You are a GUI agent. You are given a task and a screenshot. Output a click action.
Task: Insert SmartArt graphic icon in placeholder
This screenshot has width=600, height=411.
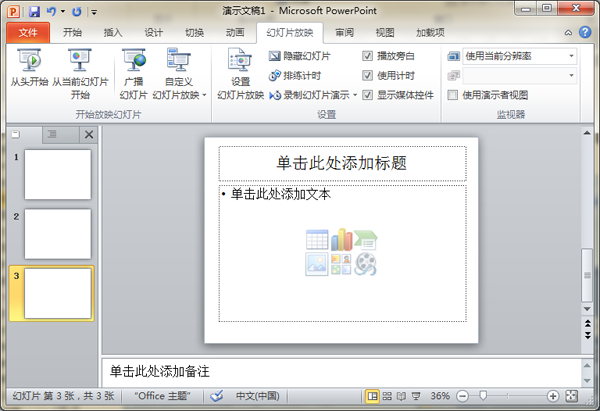[x=366, y=240]
